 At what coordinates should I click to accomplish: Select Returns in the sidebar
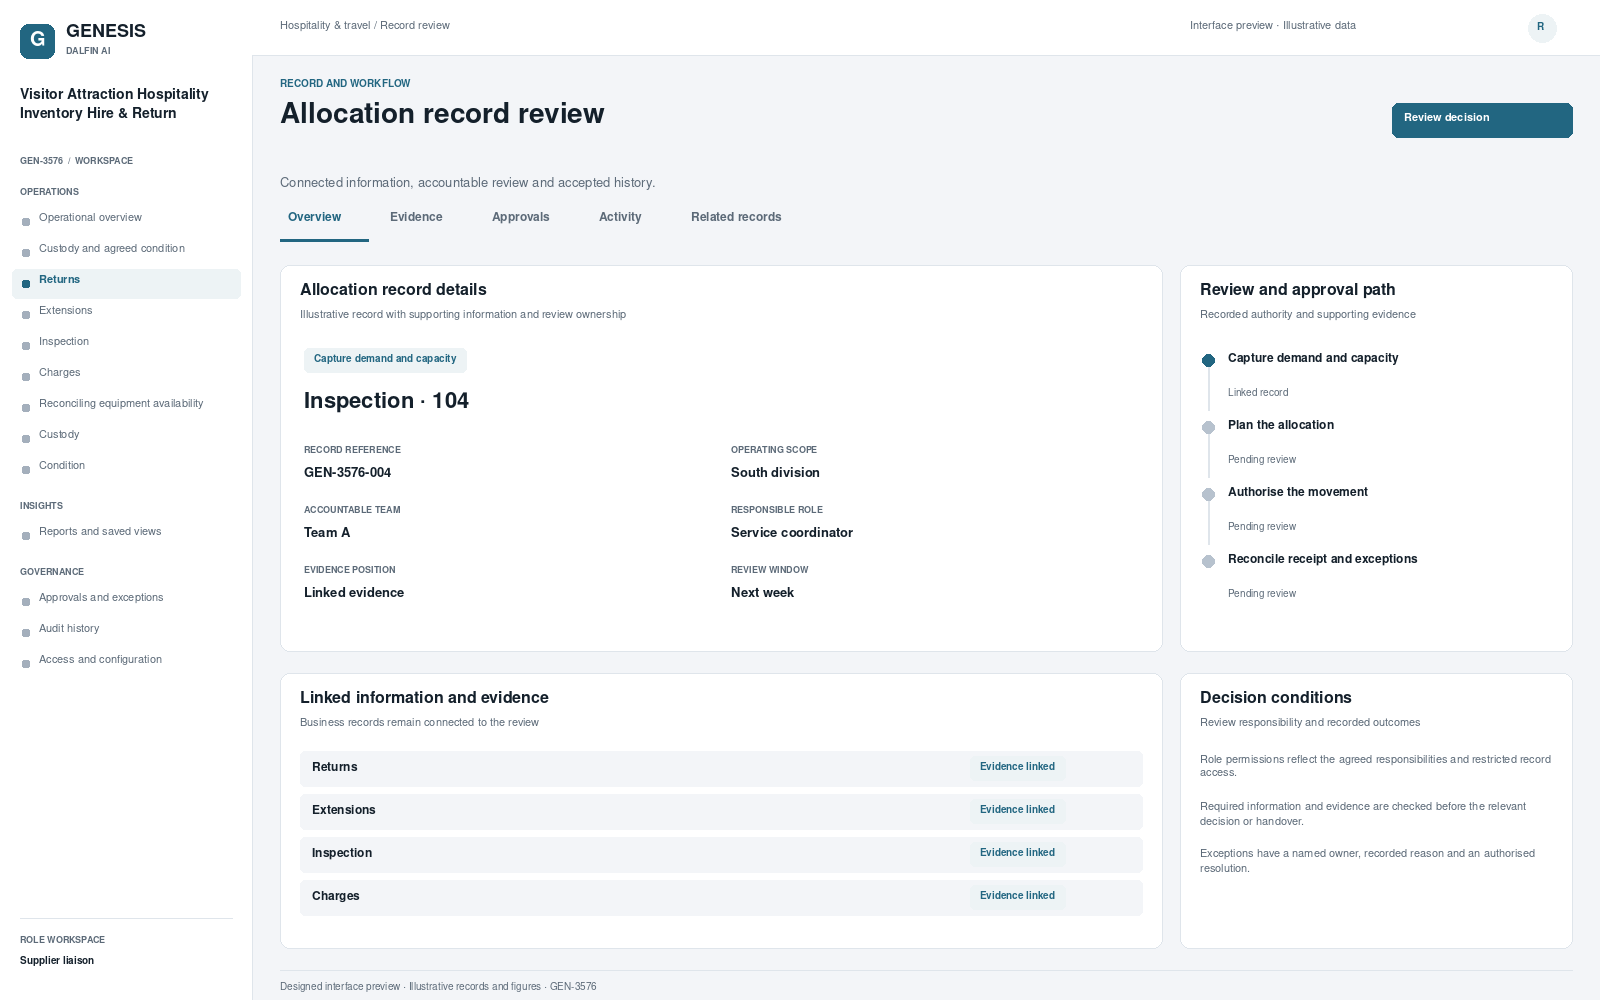coord(126,283)
